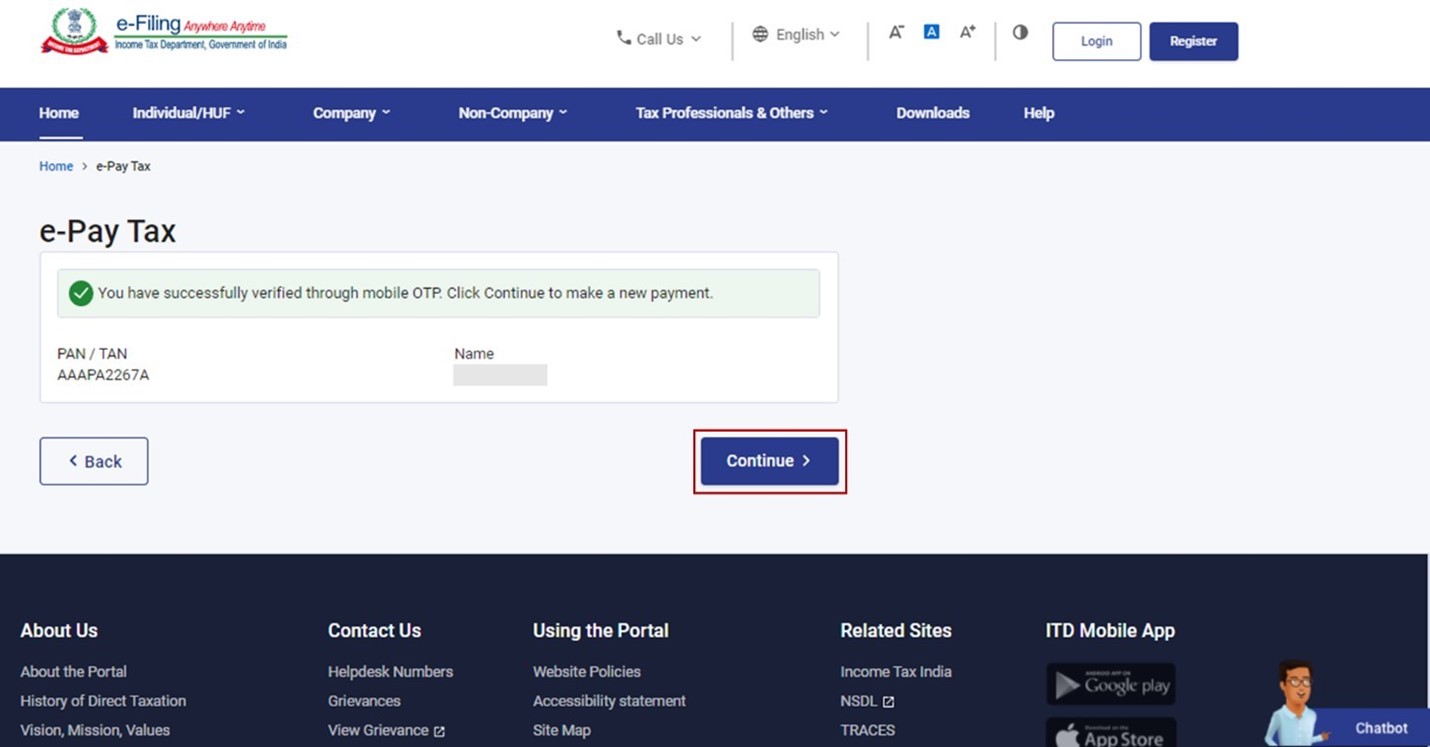Reset font size with the default A icon

pyautogui.click(x=931, y=32)
